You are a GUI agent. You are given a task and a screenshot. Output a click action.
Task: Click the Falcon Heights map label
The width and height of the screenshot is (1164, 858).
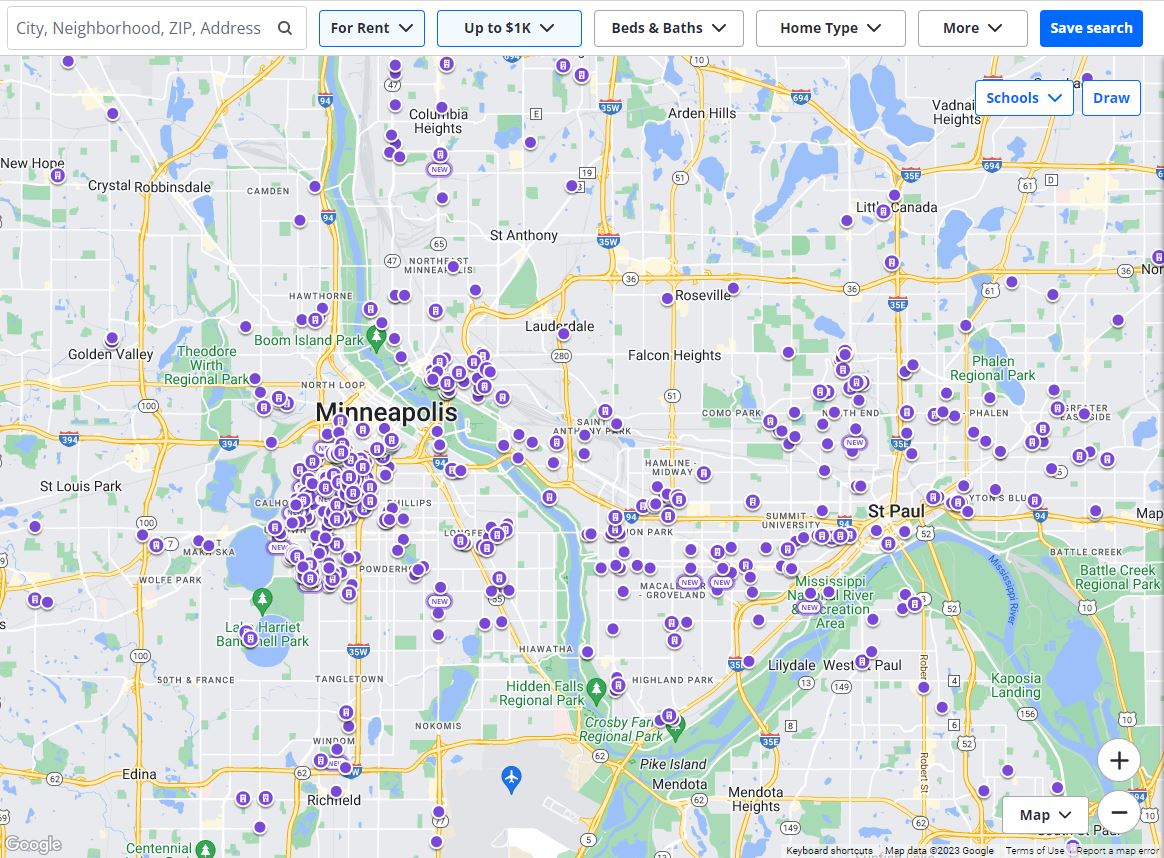(674, 356)
